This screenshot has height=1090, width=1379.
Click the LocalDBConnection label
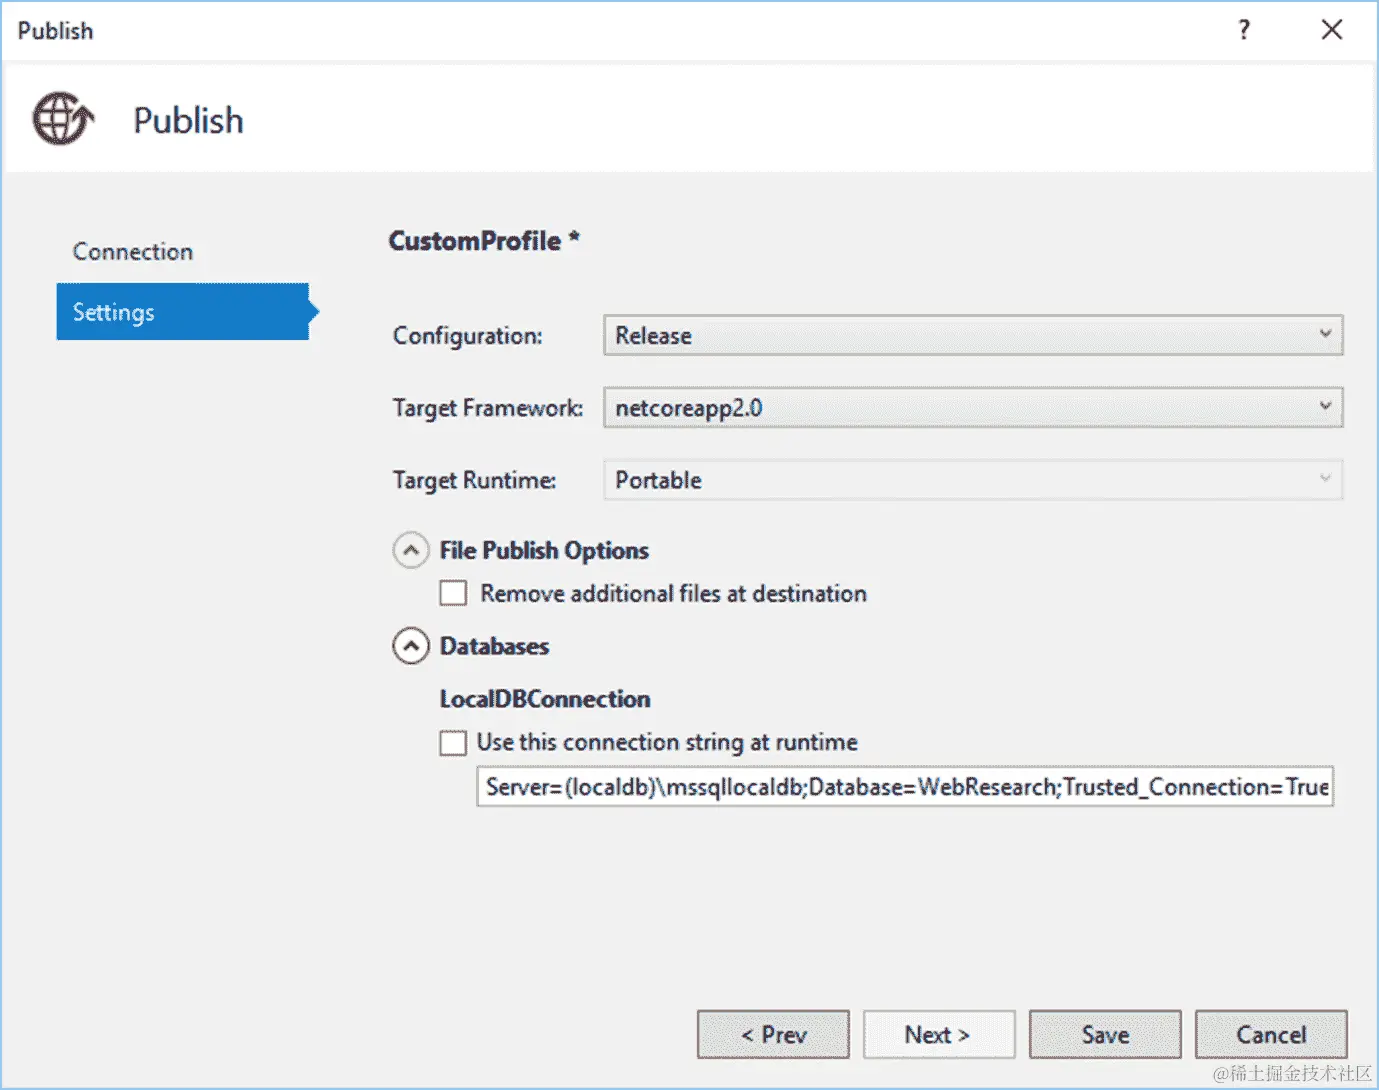(545, 699)
